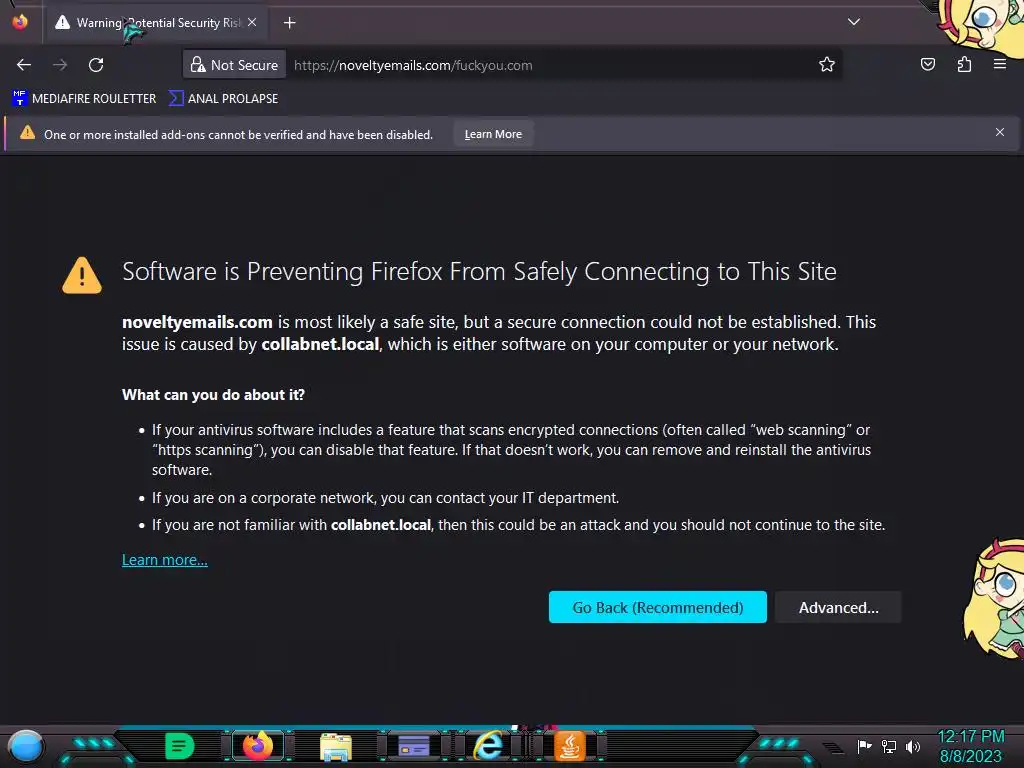Open the second bookmark on bookmarks toolbar
The image size is (1024, 768).
[x=223, y=99]
